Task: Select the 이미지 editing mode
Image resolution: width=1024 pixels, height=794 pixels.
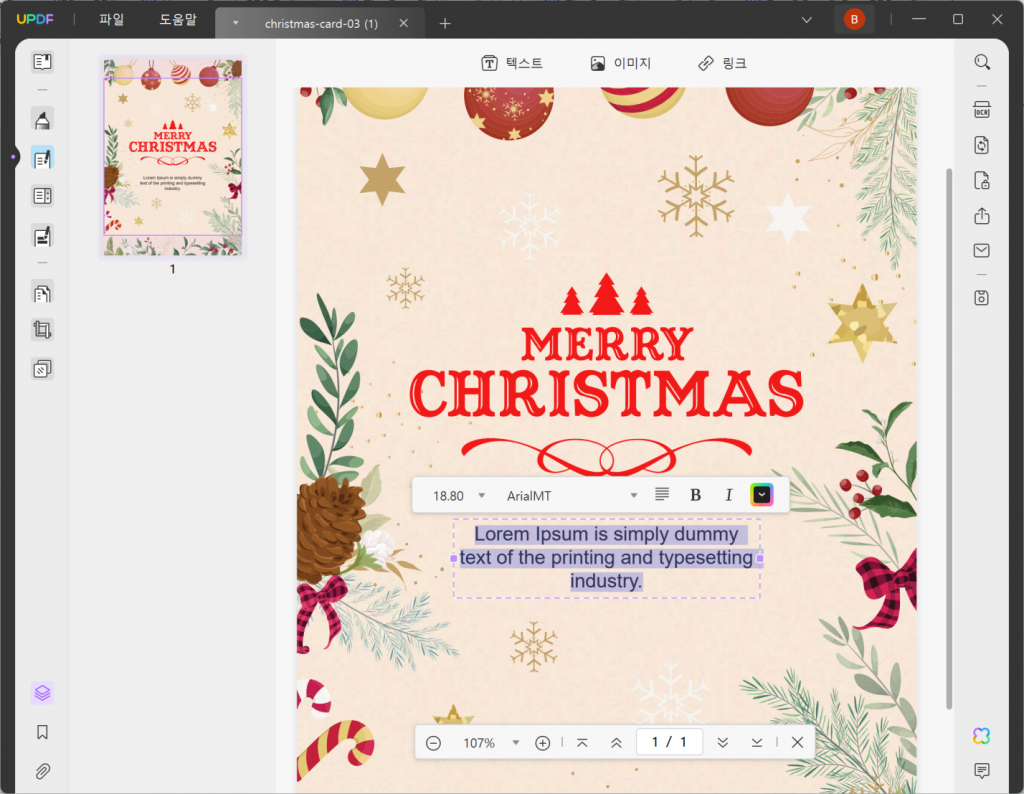Action: 621,62
